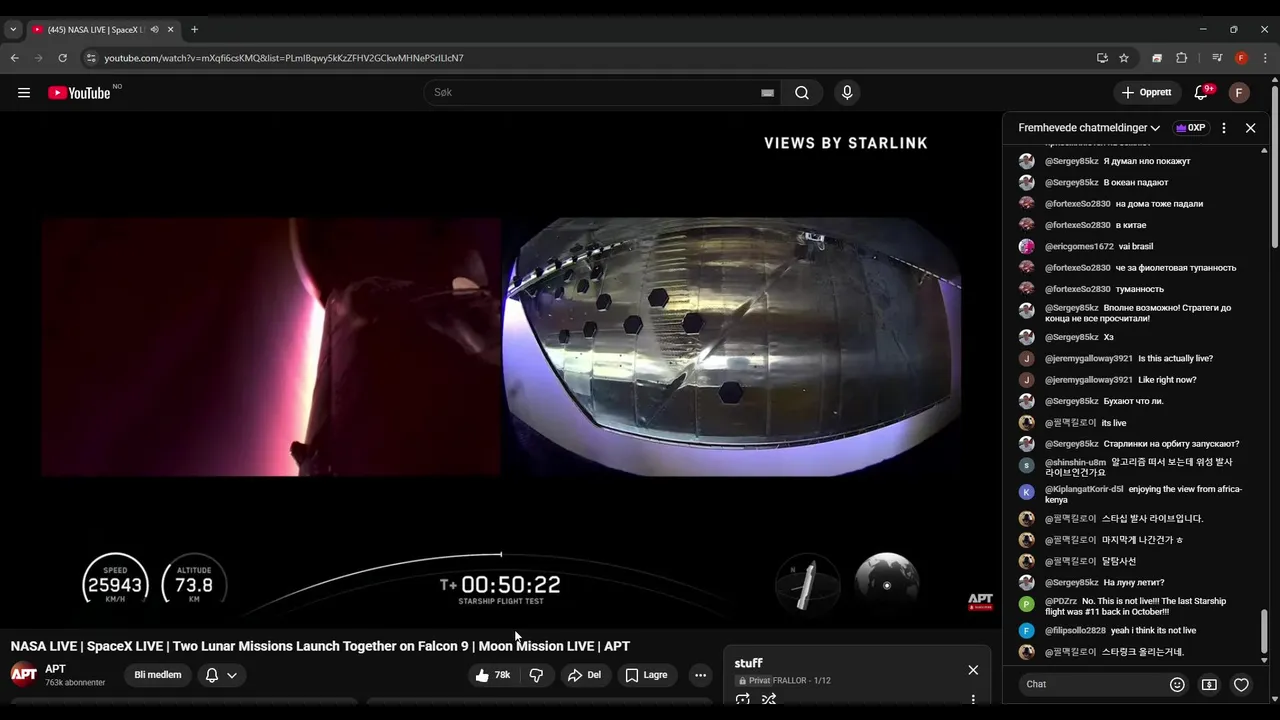This screenshot has width=1280, height=720.
Task: Click the Bli medlem join button
Action: click(x=158, y=675)
